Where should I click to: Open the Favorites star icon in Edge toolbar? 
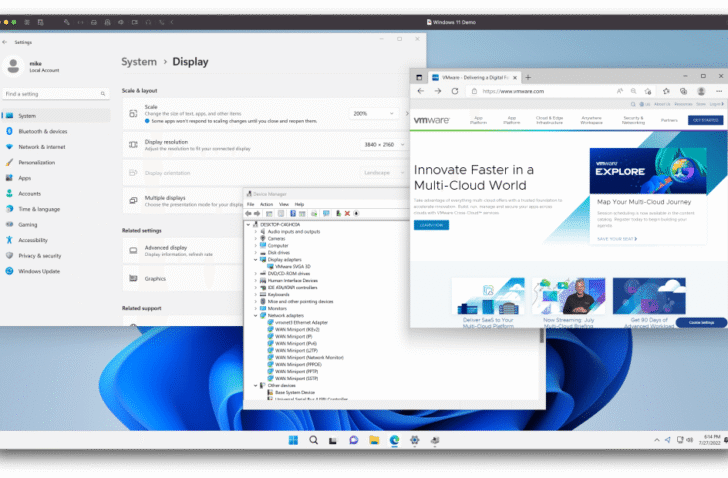(666, 91)
